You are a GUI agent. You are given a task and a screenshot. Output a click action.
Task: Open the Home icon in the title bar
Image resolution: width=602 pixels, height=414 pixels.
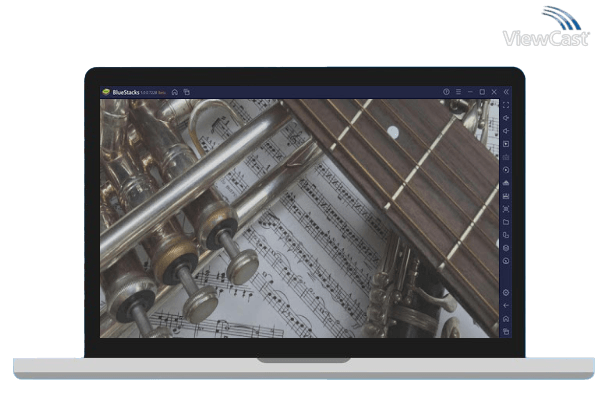(175, 92)
